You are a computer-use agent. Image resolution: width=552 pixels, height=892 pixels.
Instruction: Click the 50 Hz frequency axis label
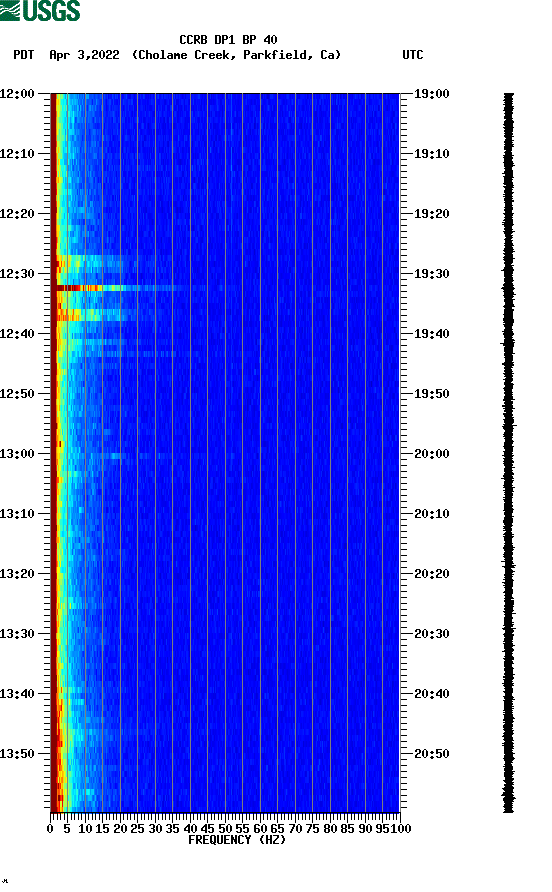click(225, 829)
